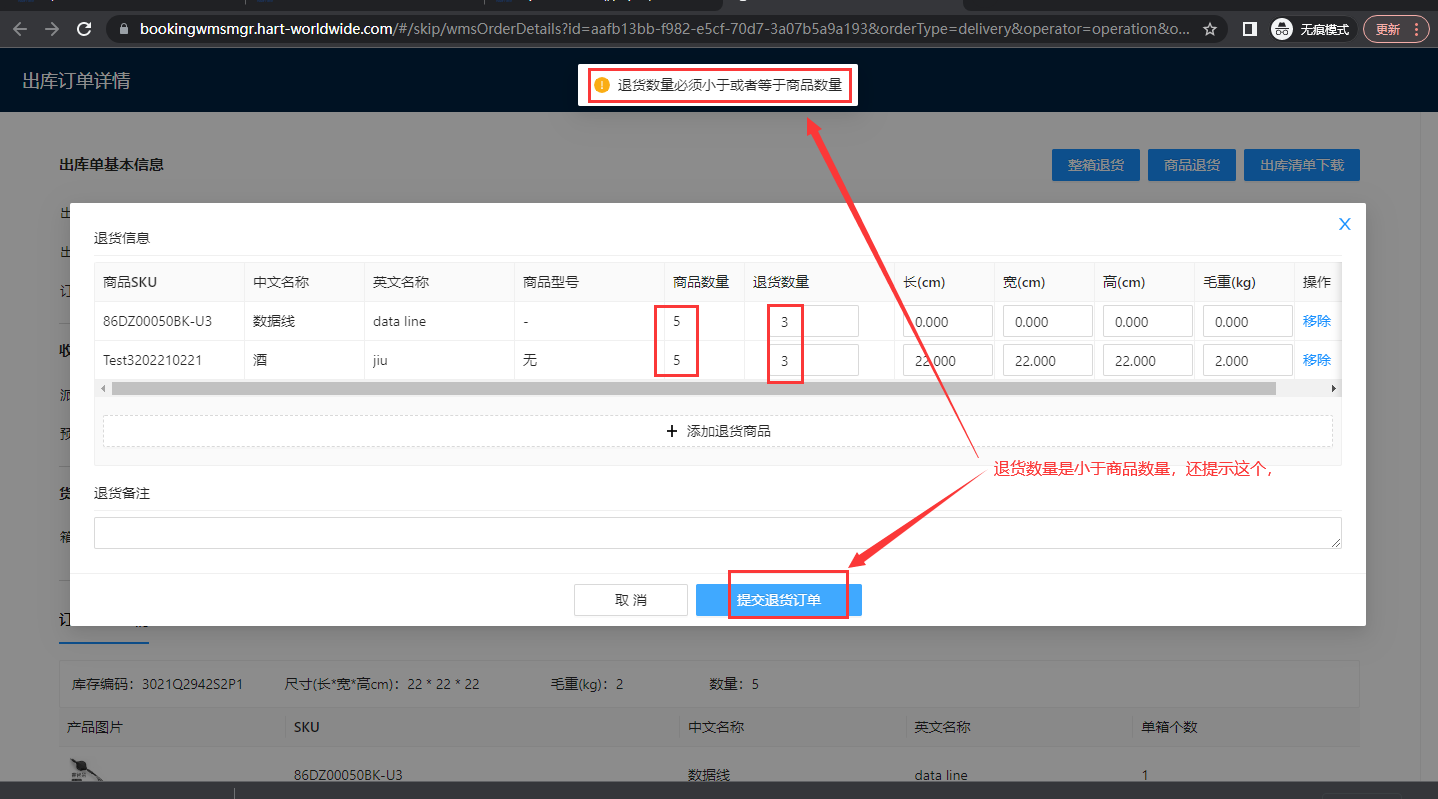Cancel the return dialog
Image resolution: width=1438 pixels, height=799 pixels.
(x=630, y=600)
